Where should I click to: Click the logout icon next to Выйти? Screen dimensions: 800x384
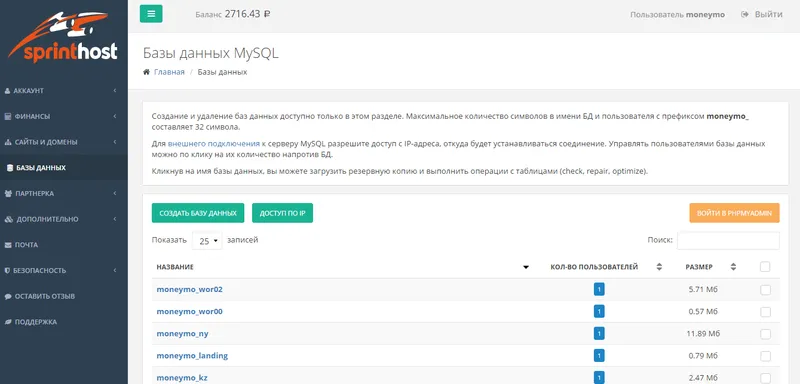[745, 14]
